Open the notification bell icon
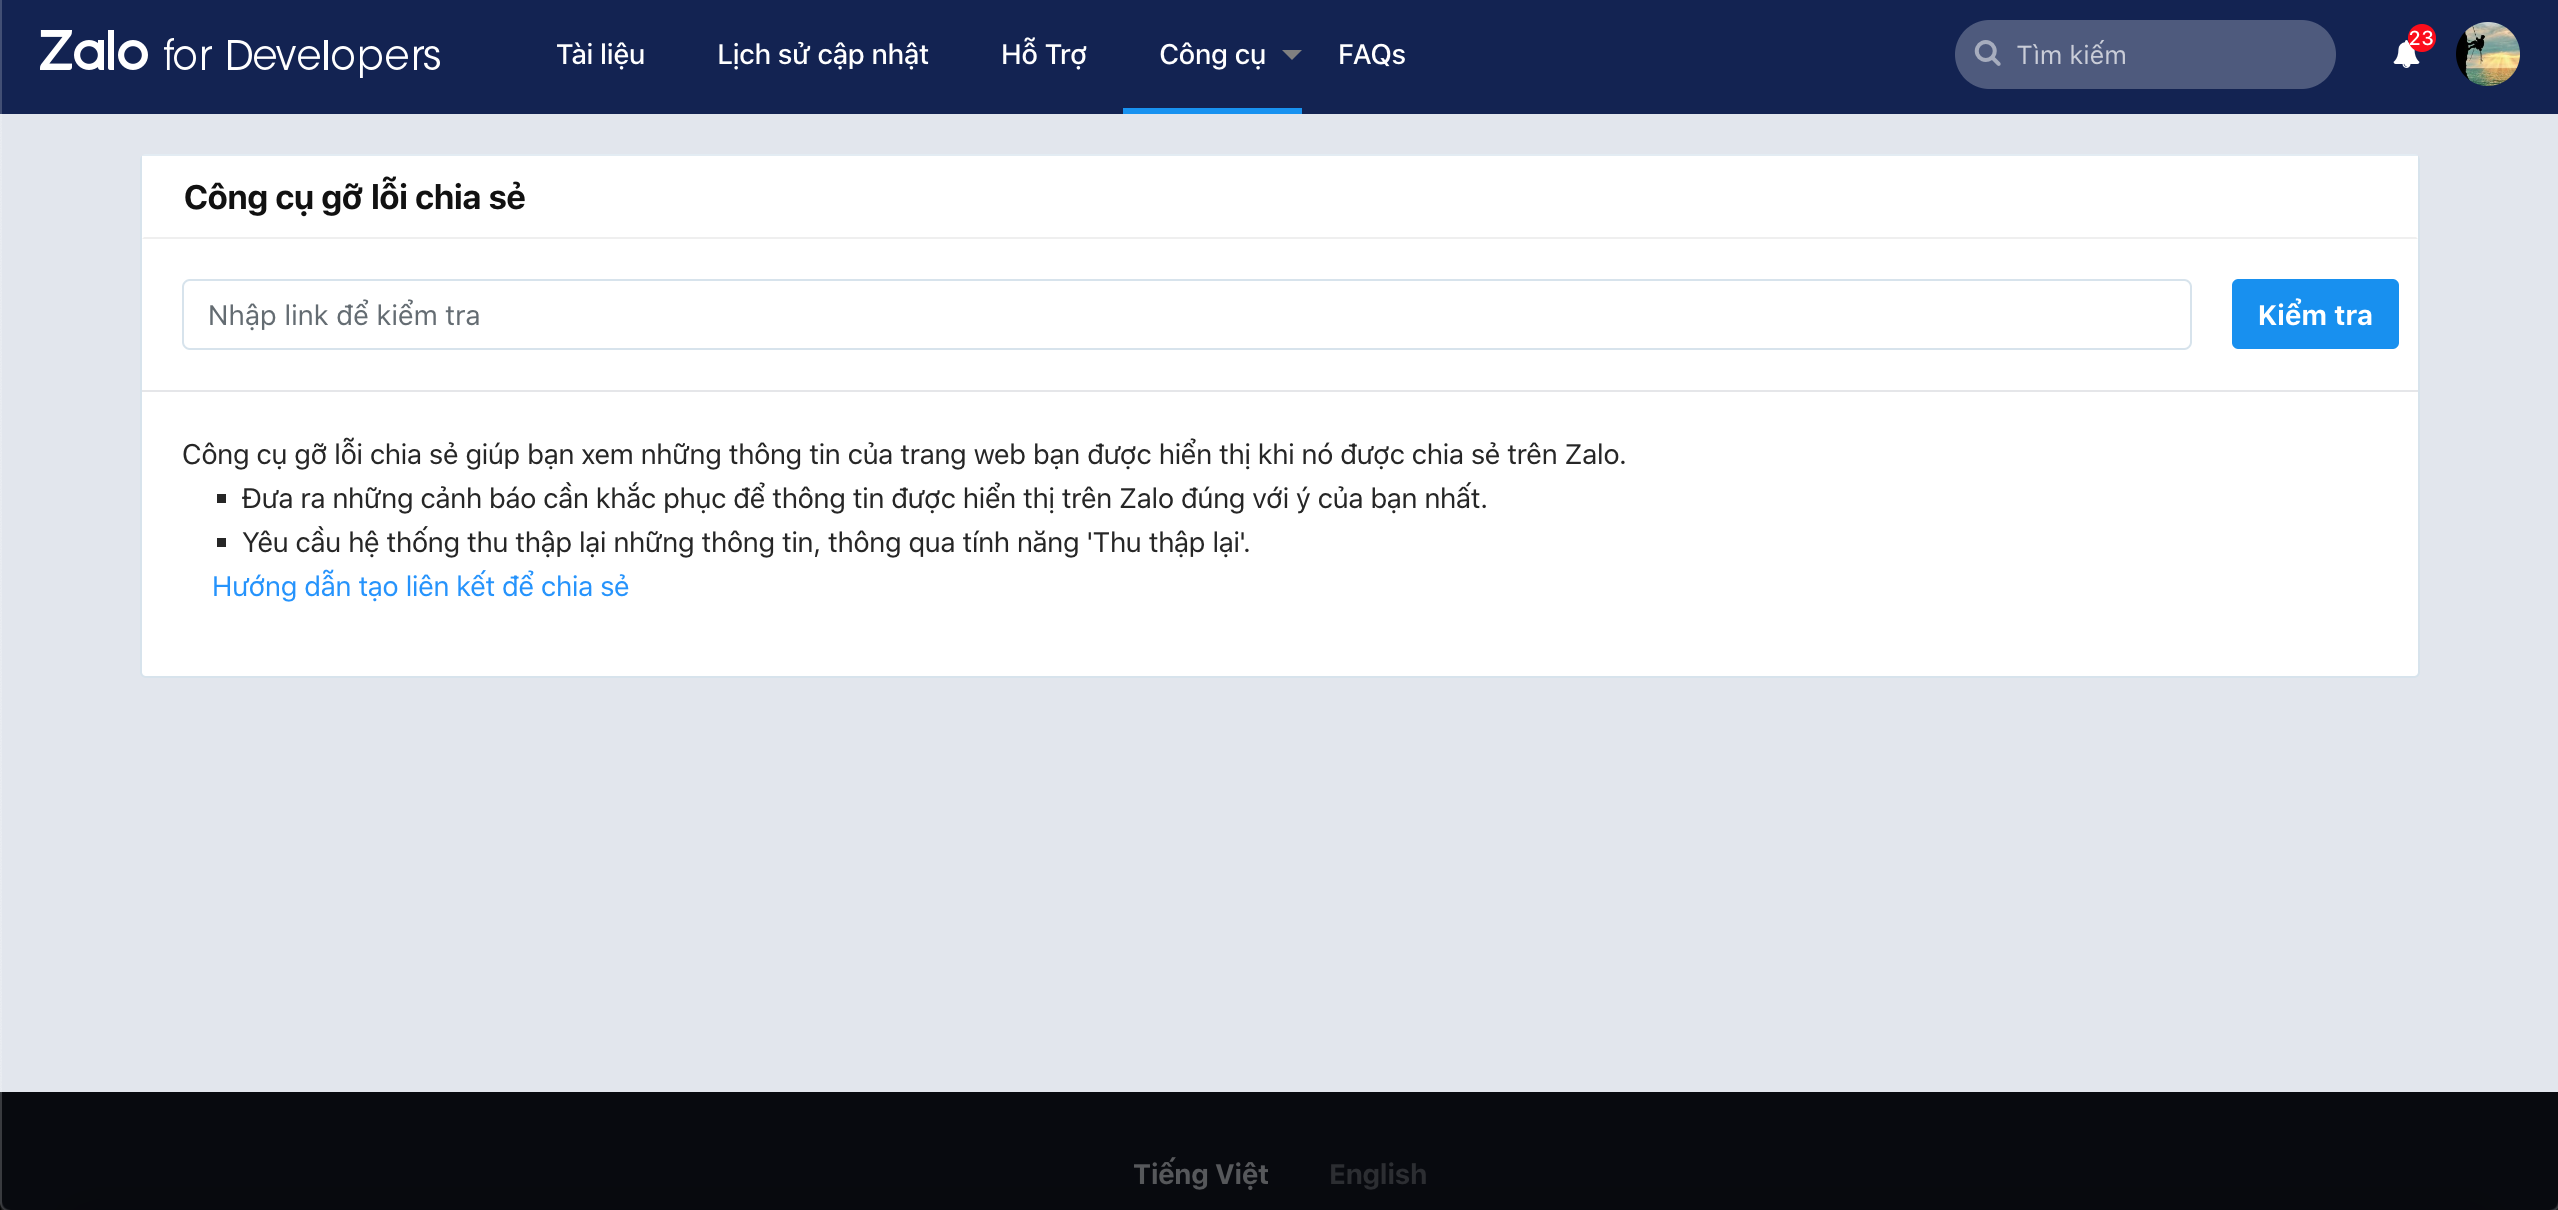 (2405, 56)
